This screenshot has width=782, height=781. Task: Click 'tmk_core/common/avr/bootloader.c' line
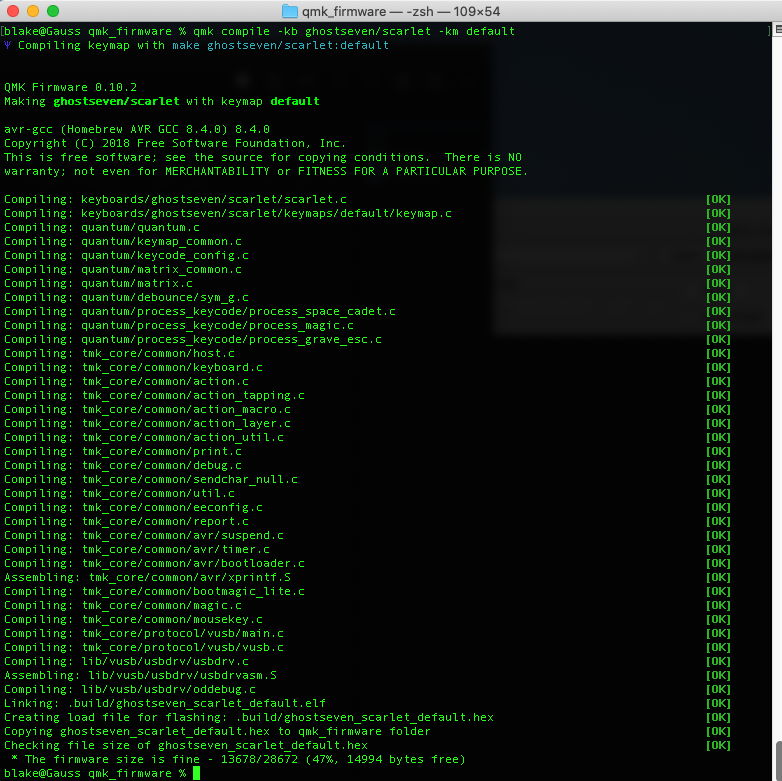[x=154, y=563]
